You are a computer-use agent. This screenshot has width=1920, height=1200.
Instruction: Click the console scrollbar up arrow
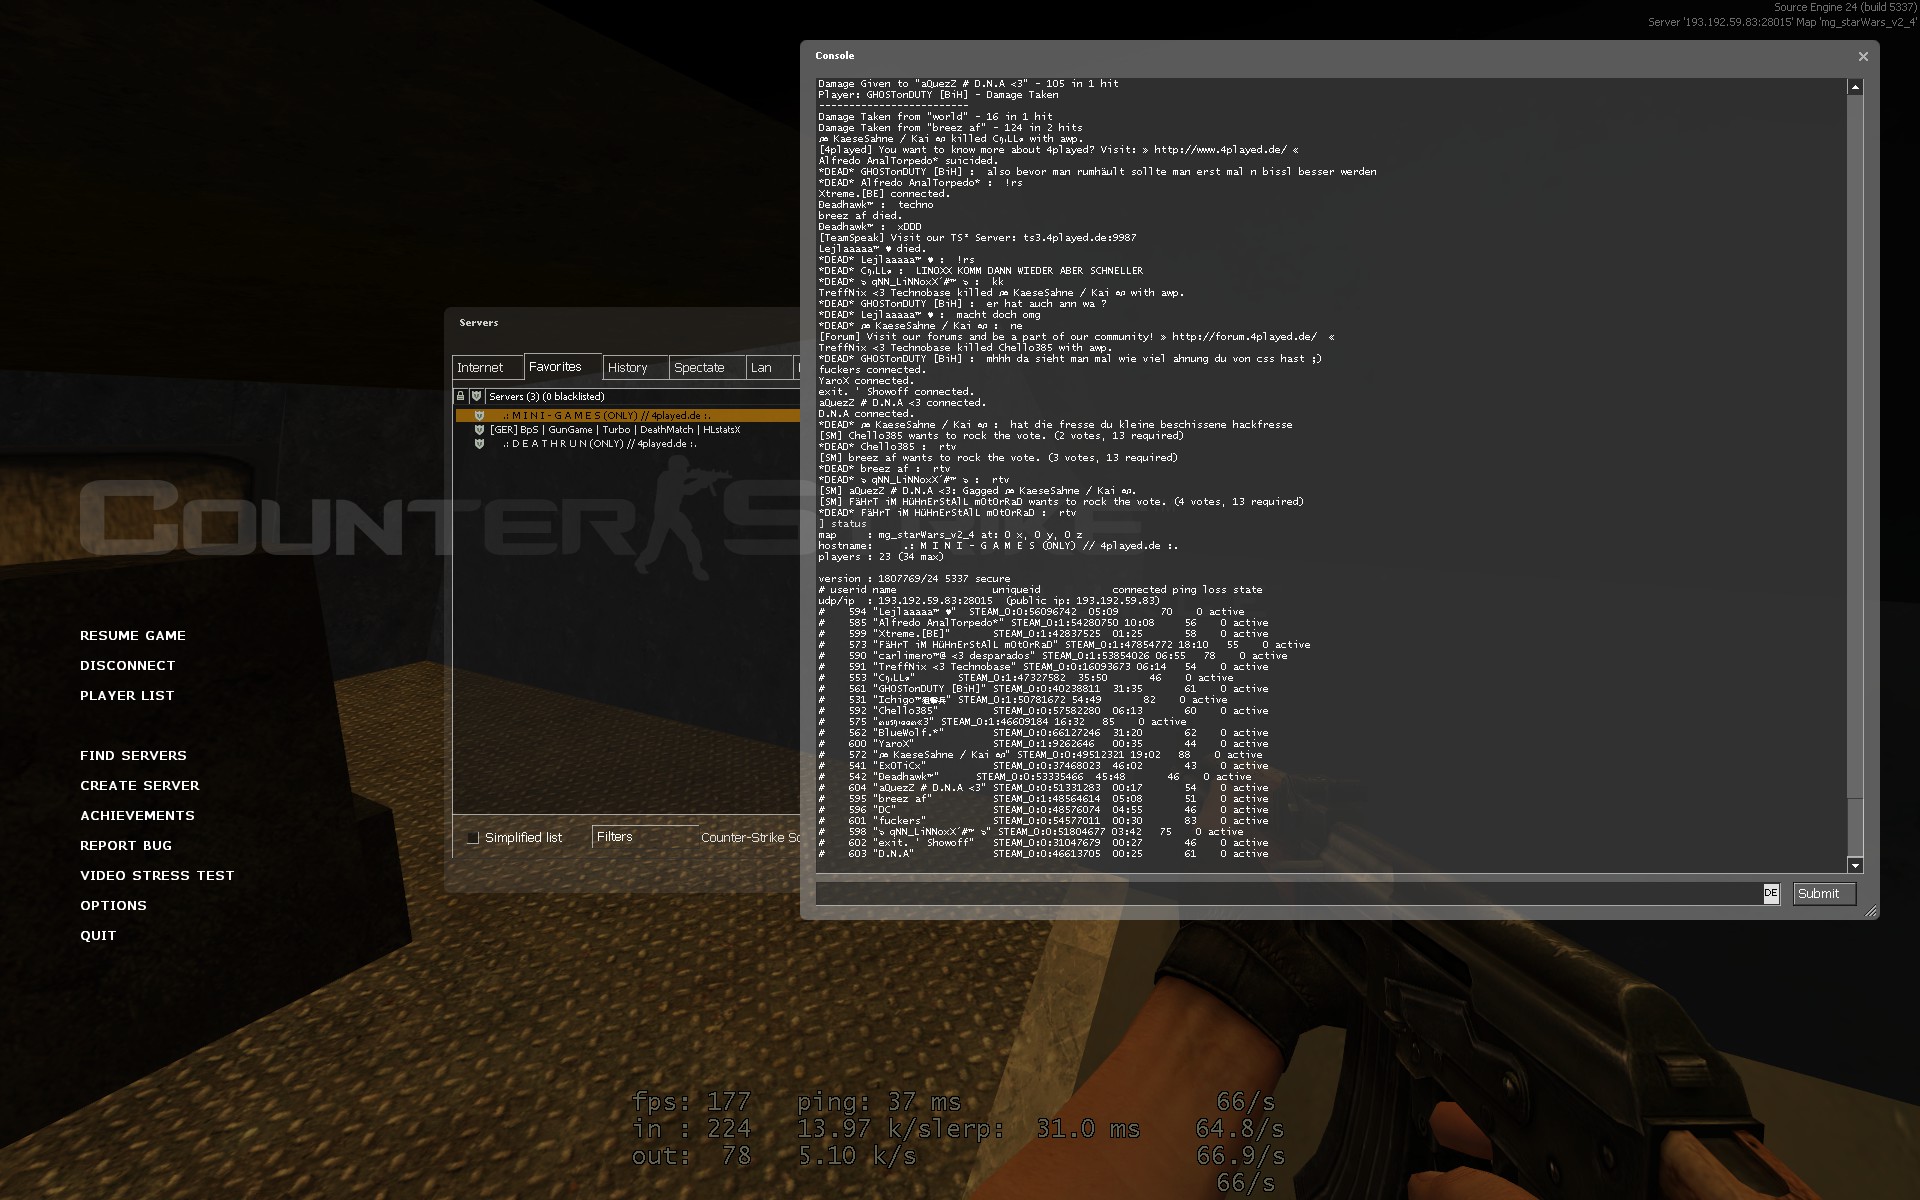coord(1855,87)
